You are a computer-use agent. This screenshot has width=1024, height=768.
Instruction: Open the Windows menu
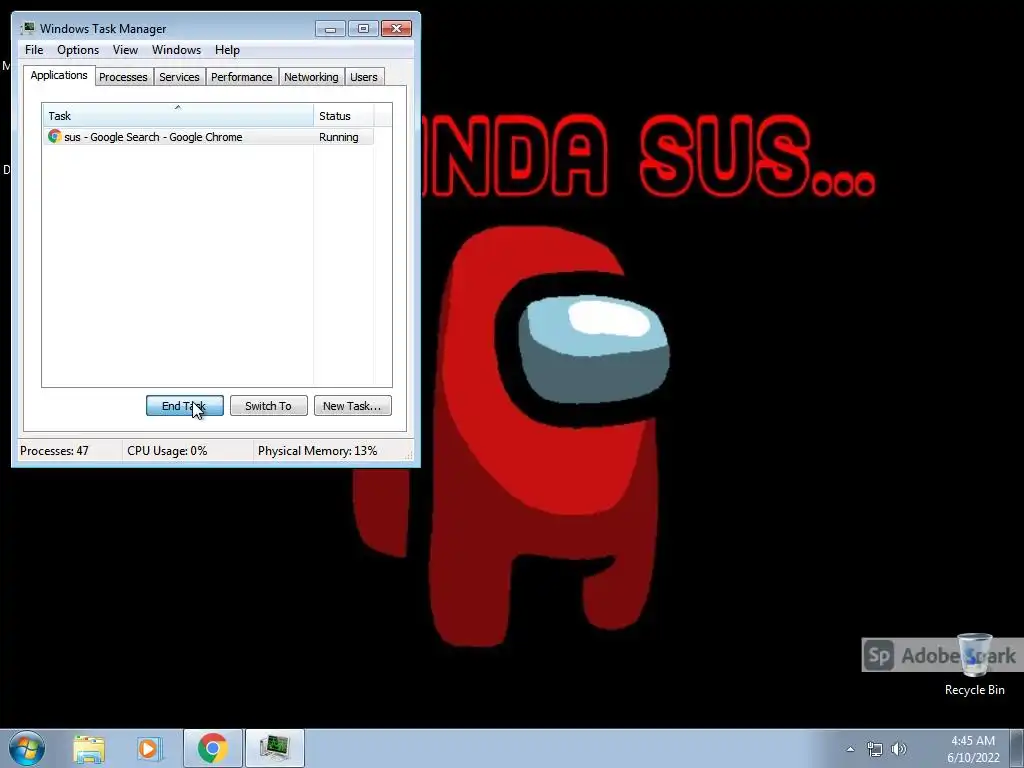coord(176,50)
